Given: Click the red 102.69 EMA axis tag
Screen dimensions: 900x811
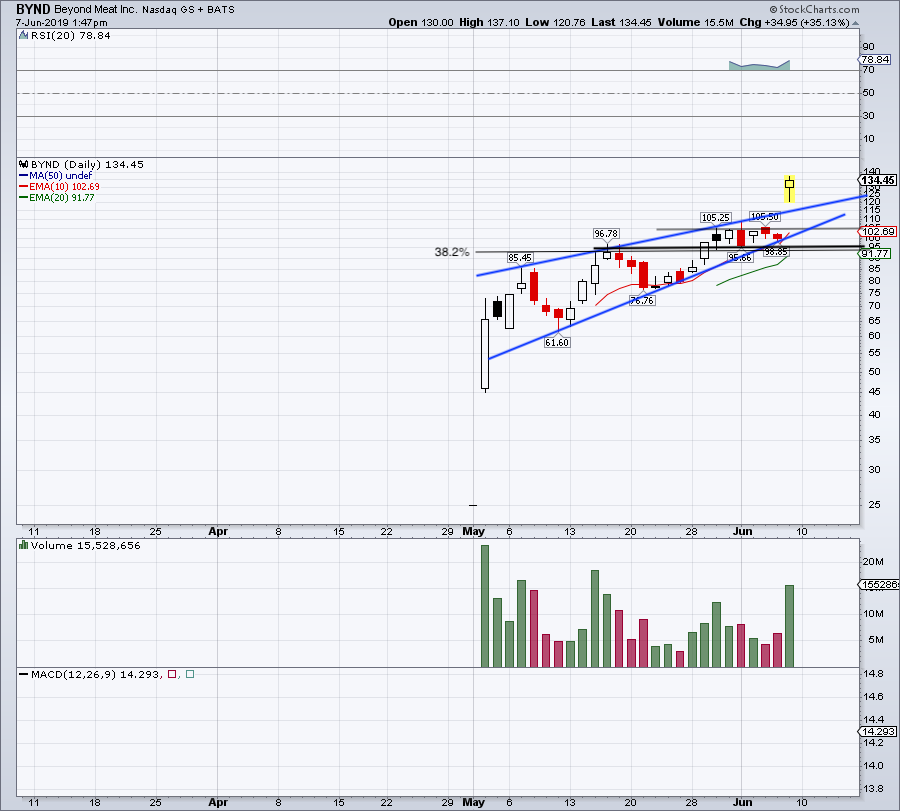Looking at the screenshot, I should (x=878, y=232).
